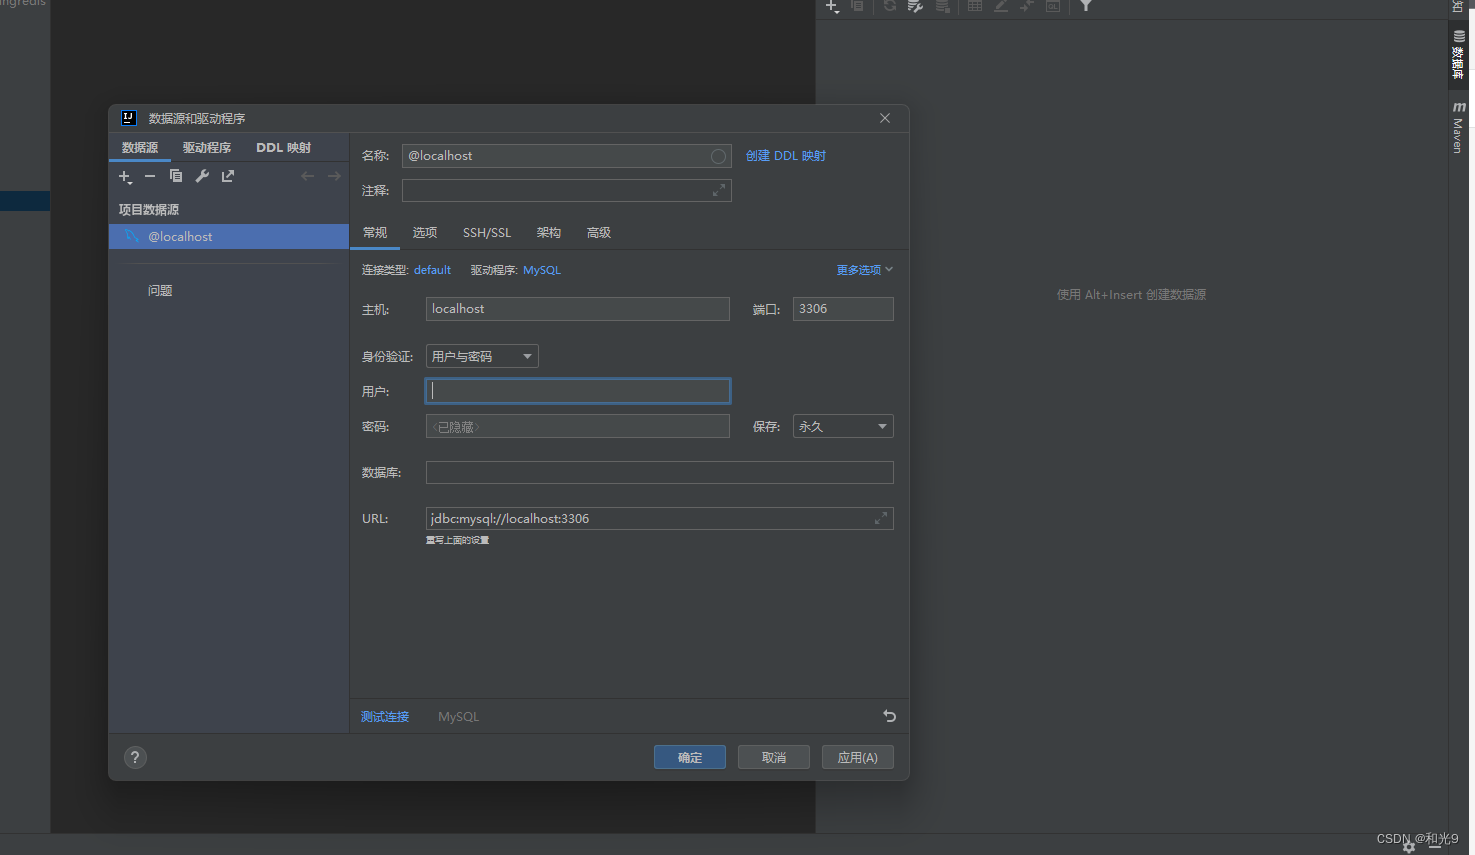Click the table view icon in the Database panel toolbar

click(975, 5)
